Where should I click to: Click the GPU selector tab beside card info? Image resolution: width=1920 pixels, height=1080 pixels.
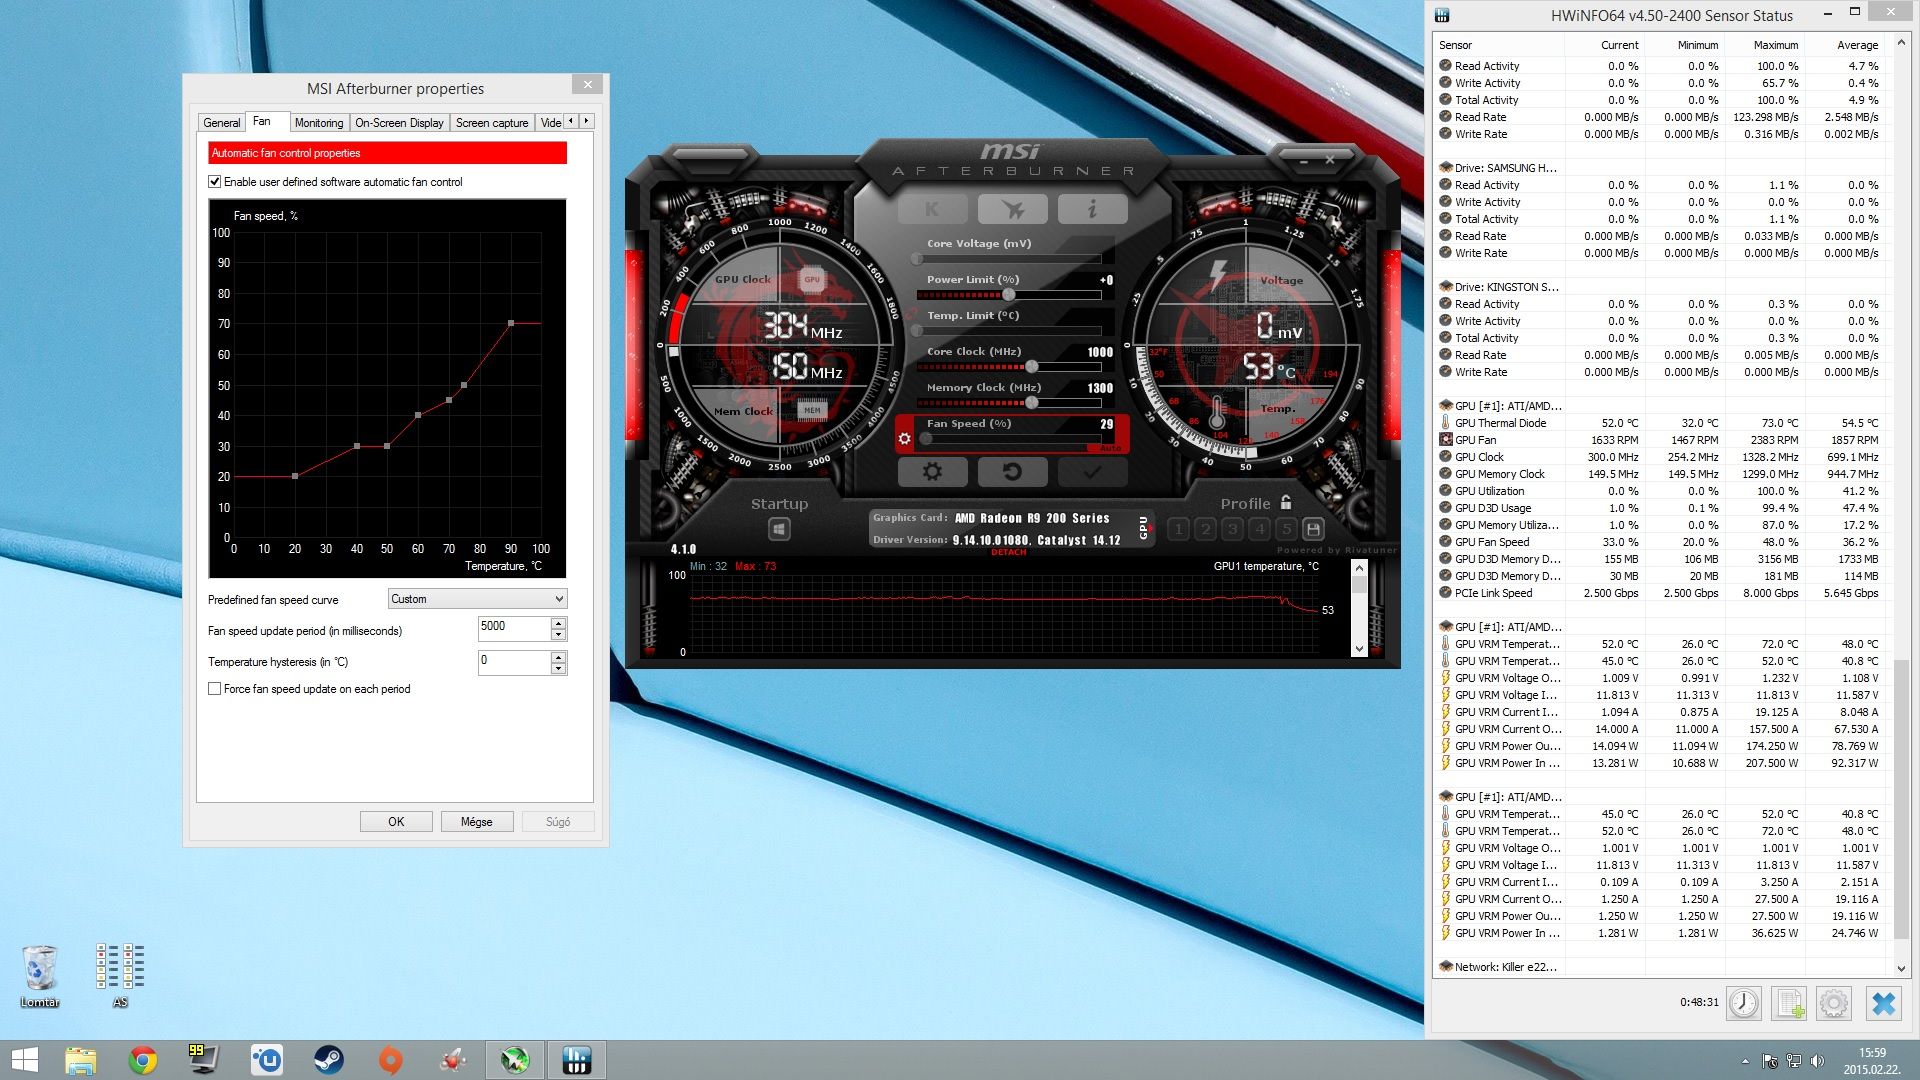point(1144,528)
